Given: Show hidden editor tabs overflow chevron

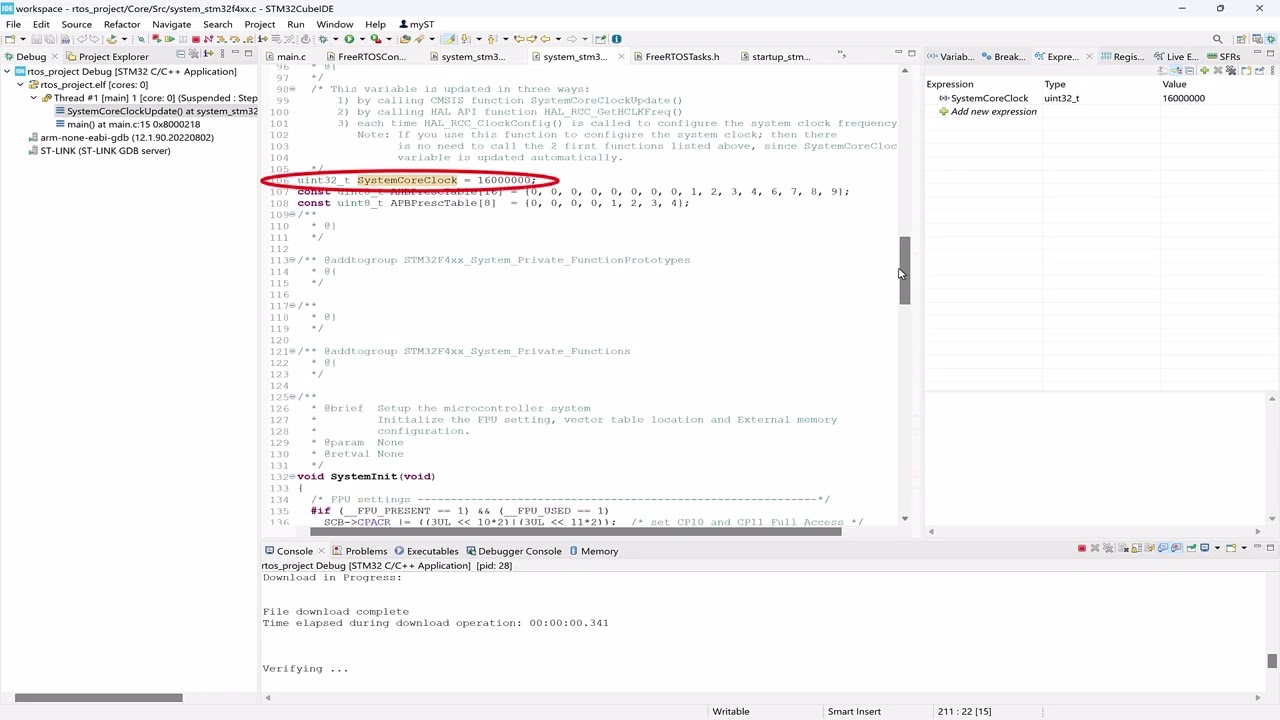Looking at the screenshot, I should pos(842,54).
